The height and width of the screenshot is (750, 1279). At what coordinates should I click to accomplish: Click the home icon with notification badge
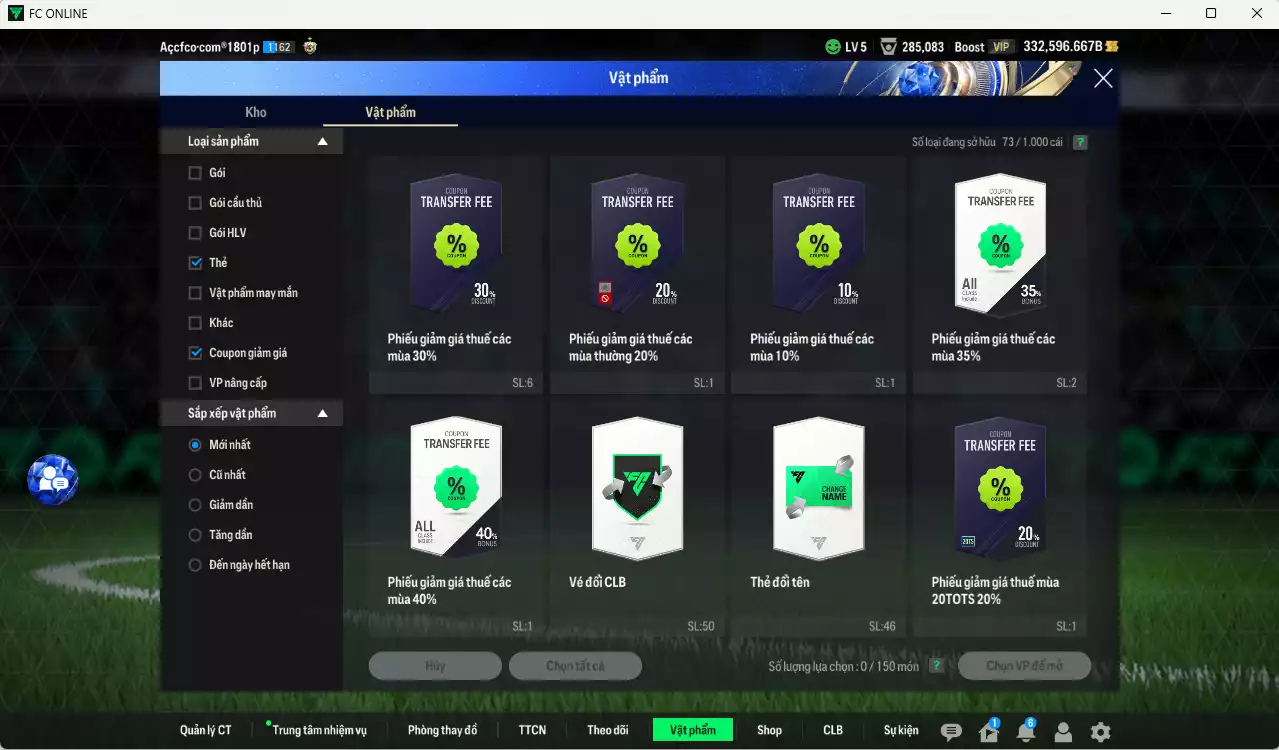pos(988,732)
